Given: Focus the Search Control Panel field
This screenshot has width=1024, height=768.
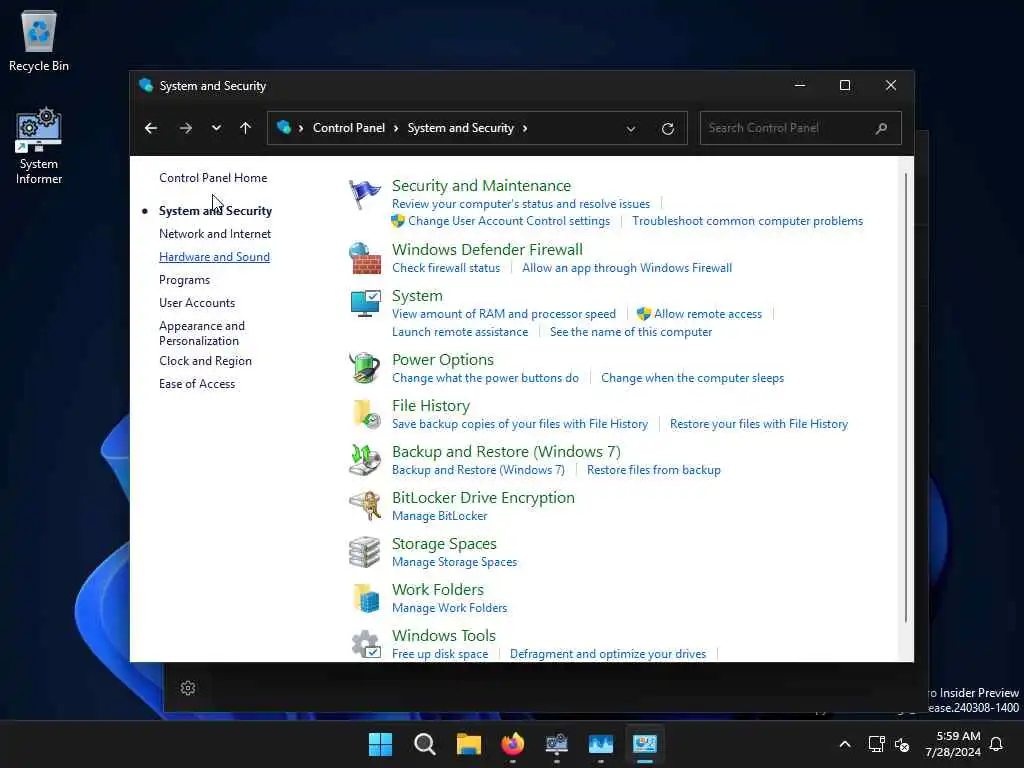Looking at the screenshot, I should click(801, 128).
